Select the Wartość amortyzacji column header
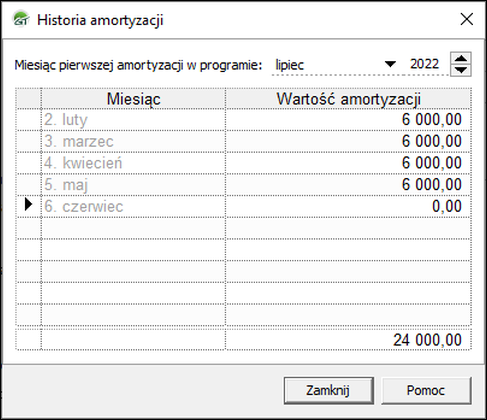 click(x=348, y=99)
